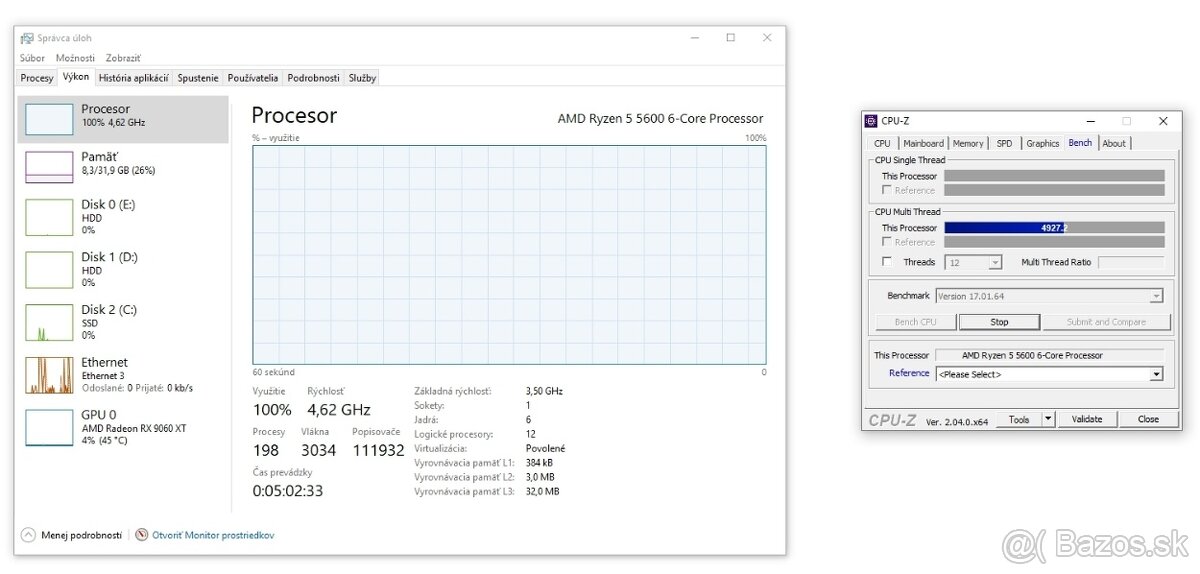The width and height of the screenshot is (1200, 574).
Task: Enable the Threads checkbox in CPU-Z
Action: click(887, 262)
